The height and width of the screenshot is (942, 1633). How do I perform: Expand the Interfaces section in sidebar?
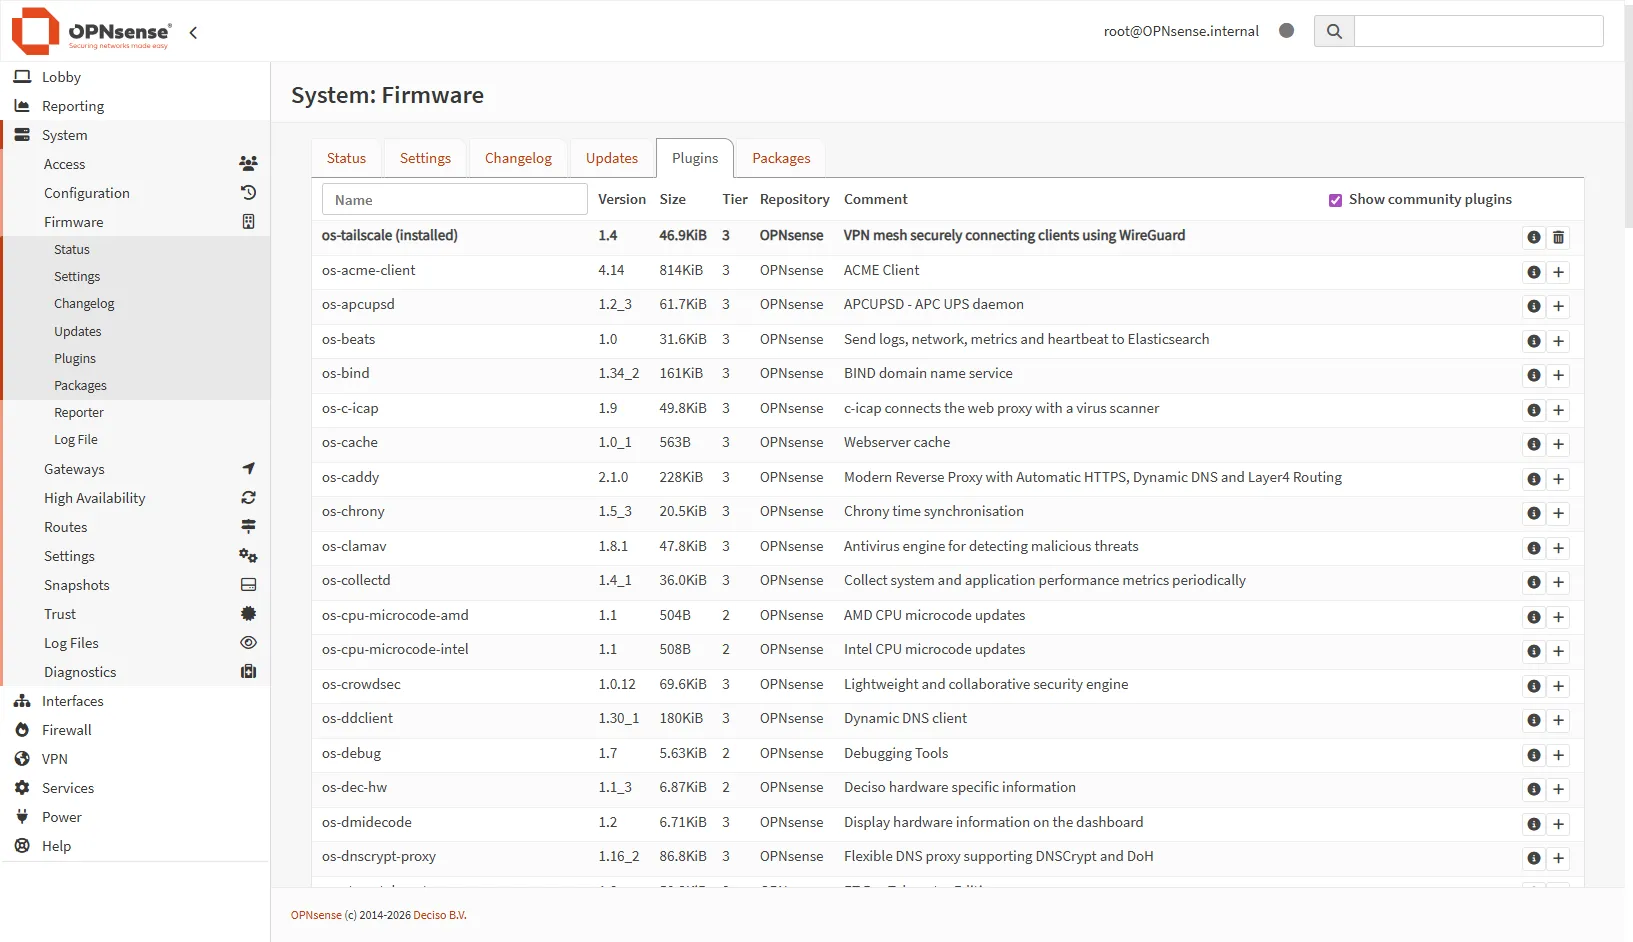[x=73, y=701]
